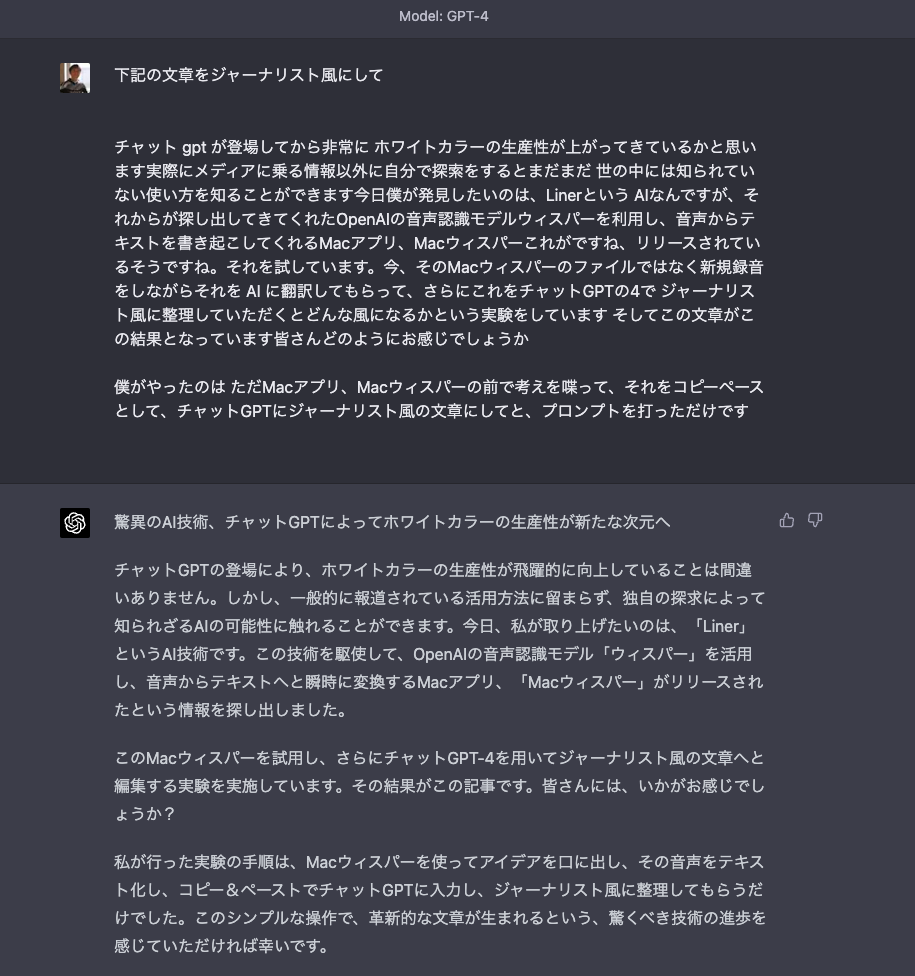
Task: Click the ChatGPT logo avatar
Action: 75,522
